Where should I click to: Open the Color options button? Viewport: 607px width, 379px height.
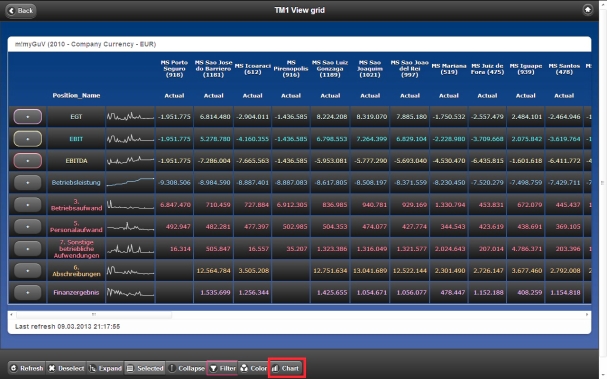pyautogui.click(x=254, y=368)
